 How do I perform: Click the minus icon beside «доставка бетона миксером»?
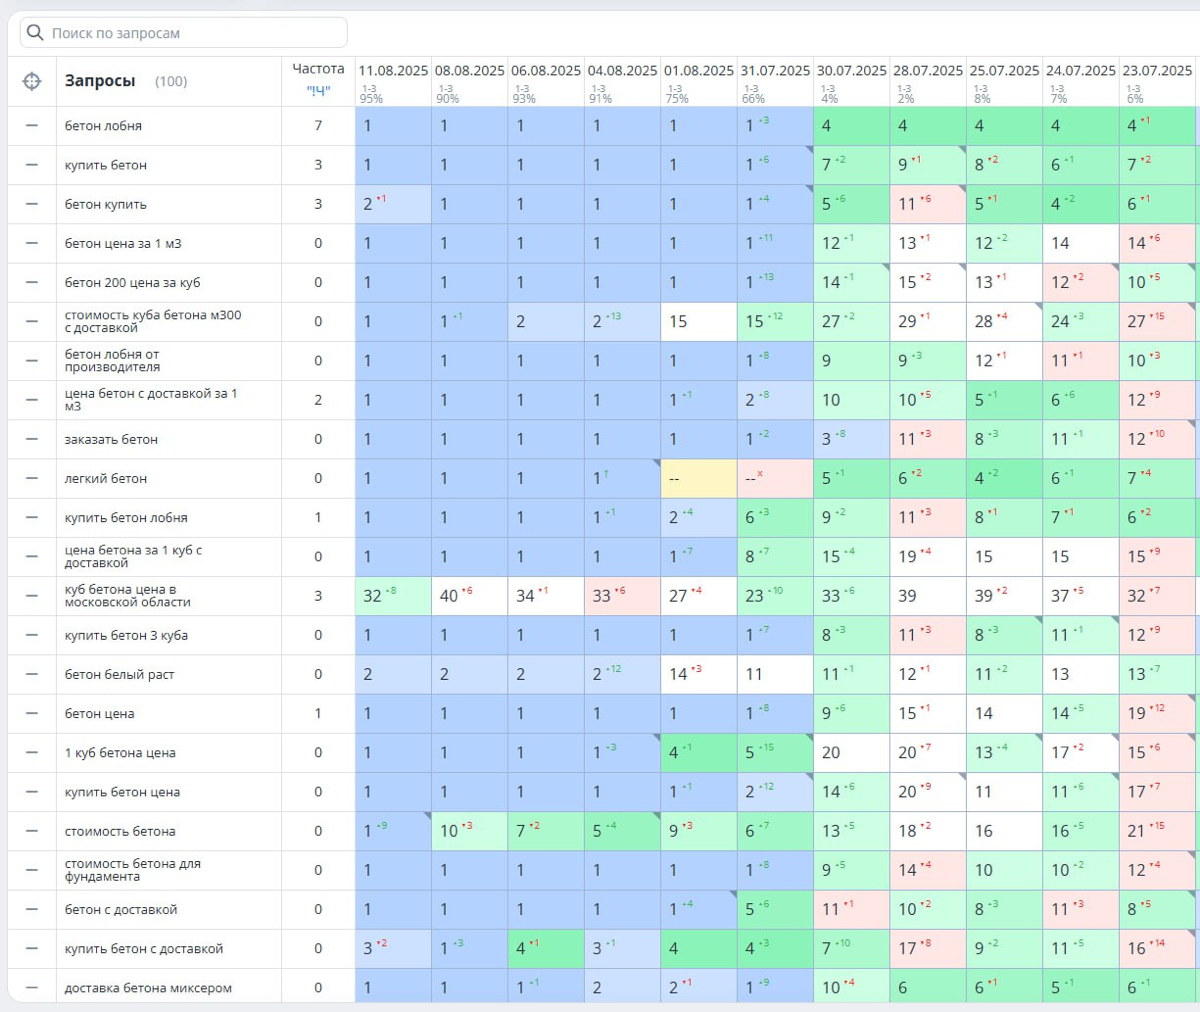click(32, 988)
